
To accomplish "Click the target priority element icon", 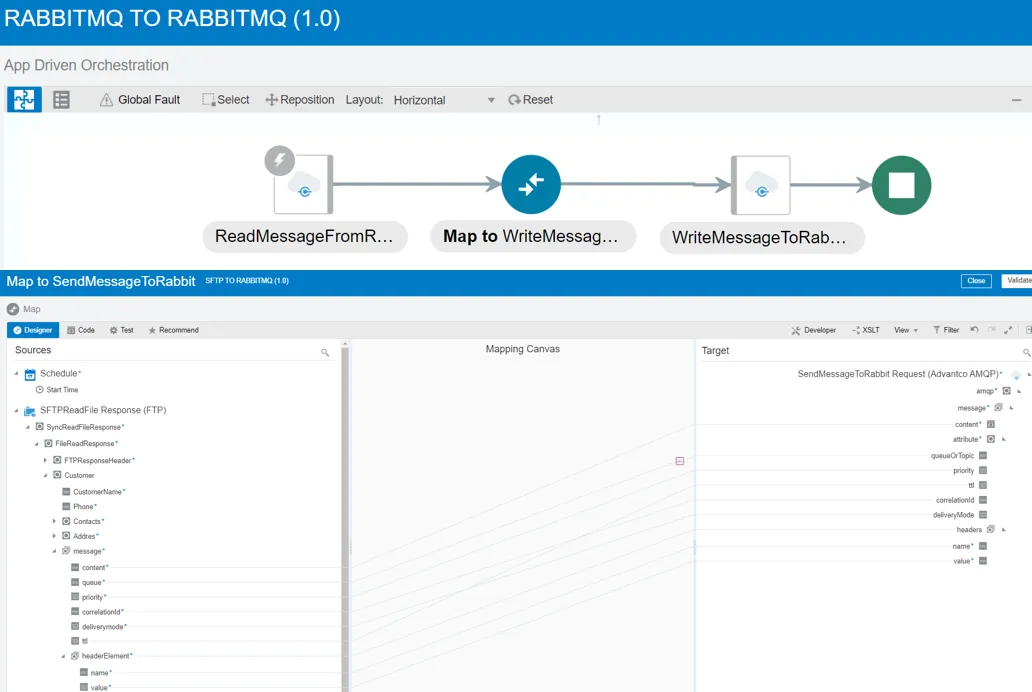I will (x=983, y=470).
